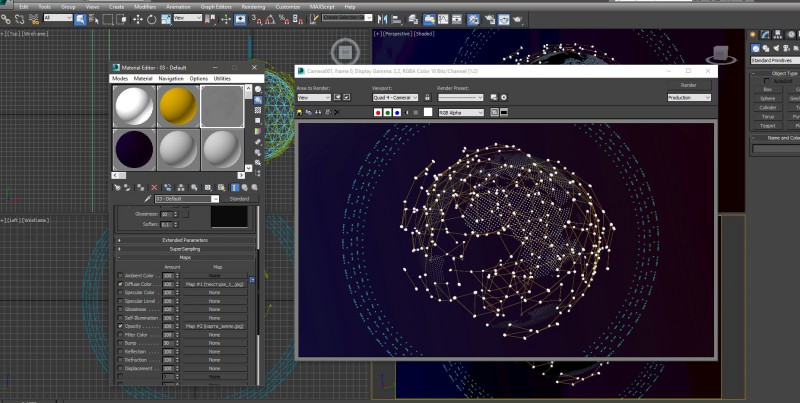Click the Unlink Selection tool
This screenshot has width=800, height=403.
[x=19, y=19]
